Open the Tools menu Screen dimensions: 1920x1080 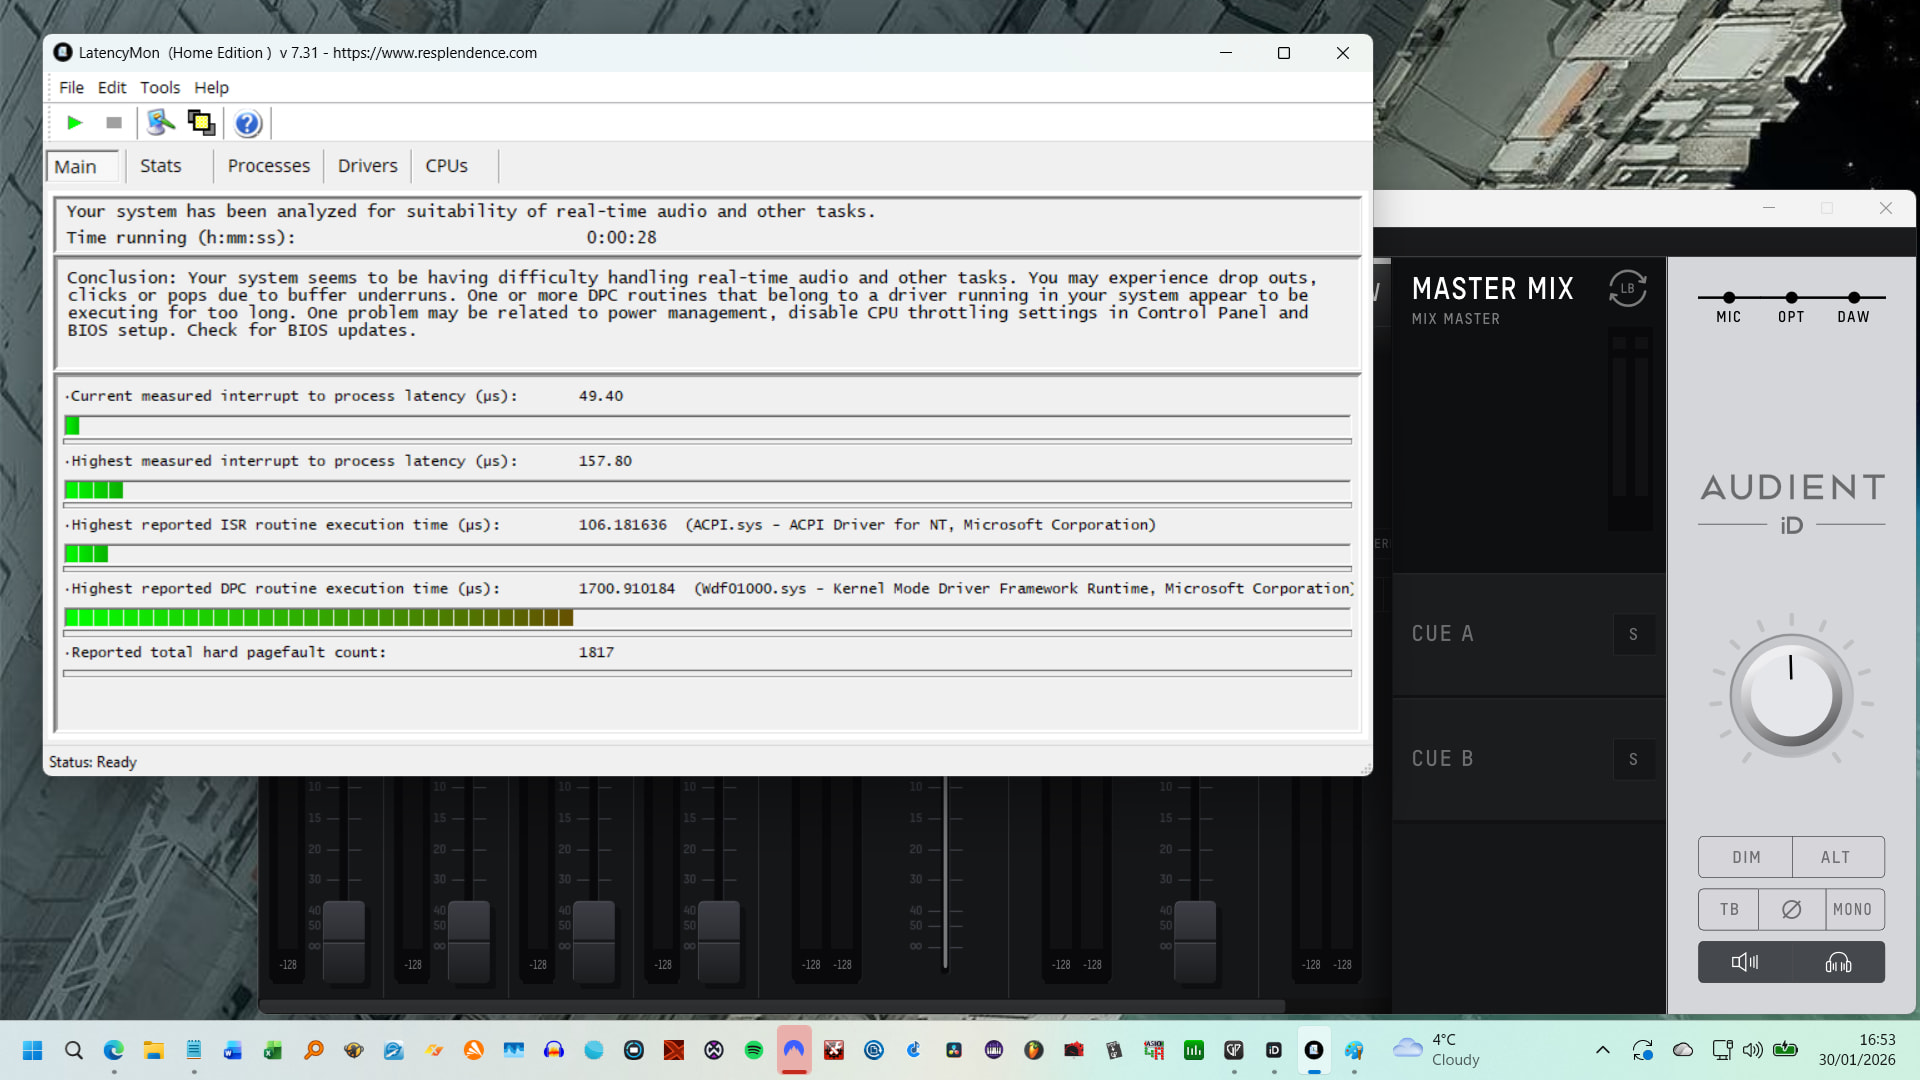(x=160, y=88)
